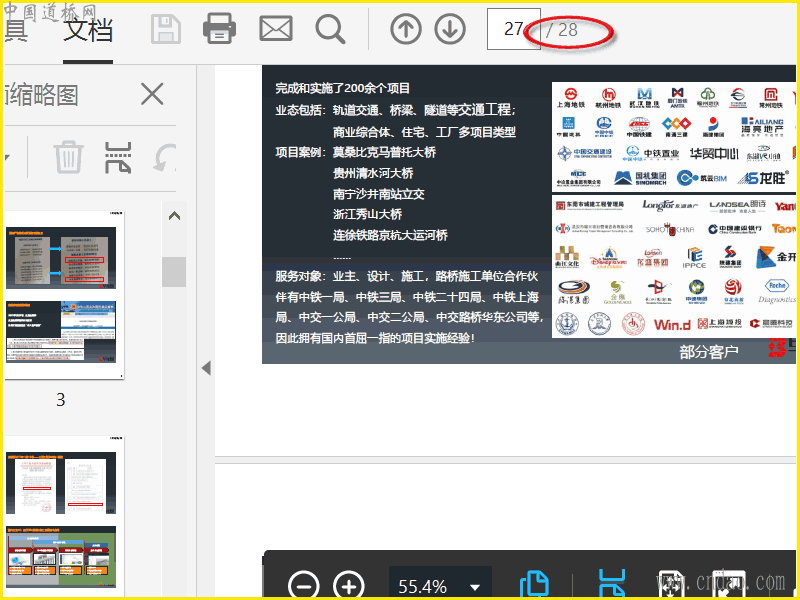Delete the selected page with the trash icon
Viewport: 800px width, 600px height.
tap(68, 156)
